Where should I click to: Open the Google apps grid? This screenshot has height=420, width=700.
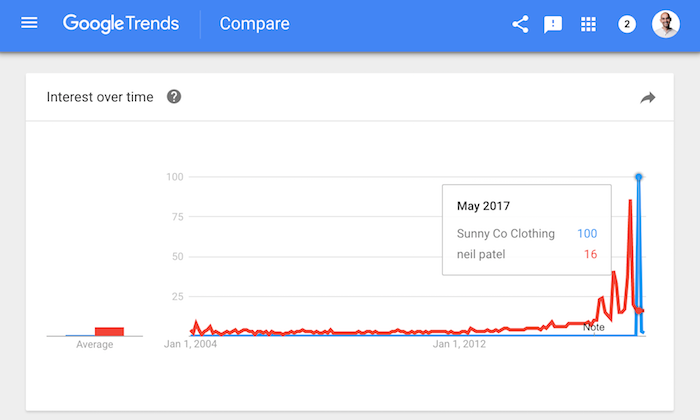click(x=589, y=24)
